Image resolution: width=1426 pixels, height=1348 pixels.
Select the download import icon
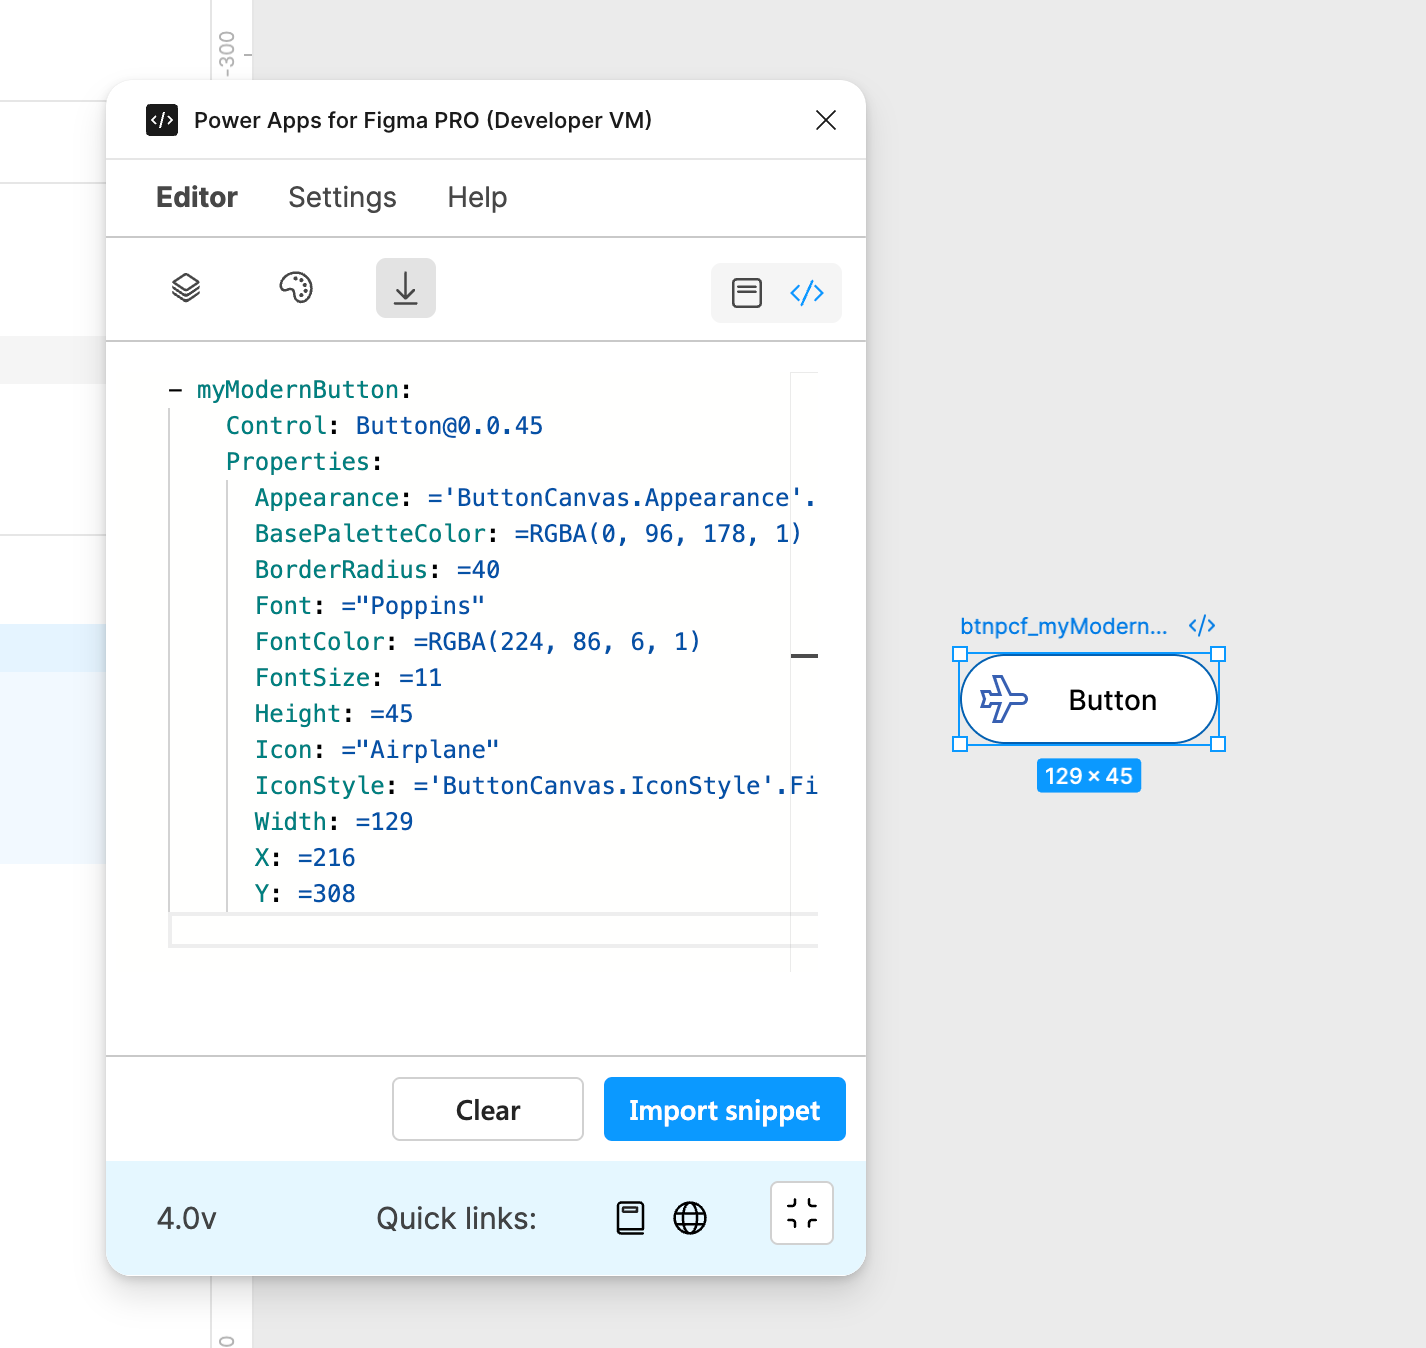pyautogui.click(x=406, y=288)
